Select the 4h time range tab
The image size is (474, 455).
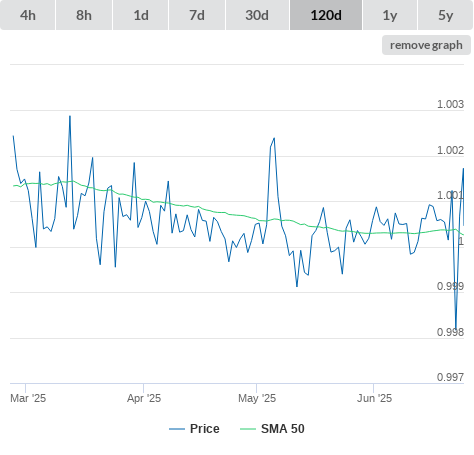28,15
